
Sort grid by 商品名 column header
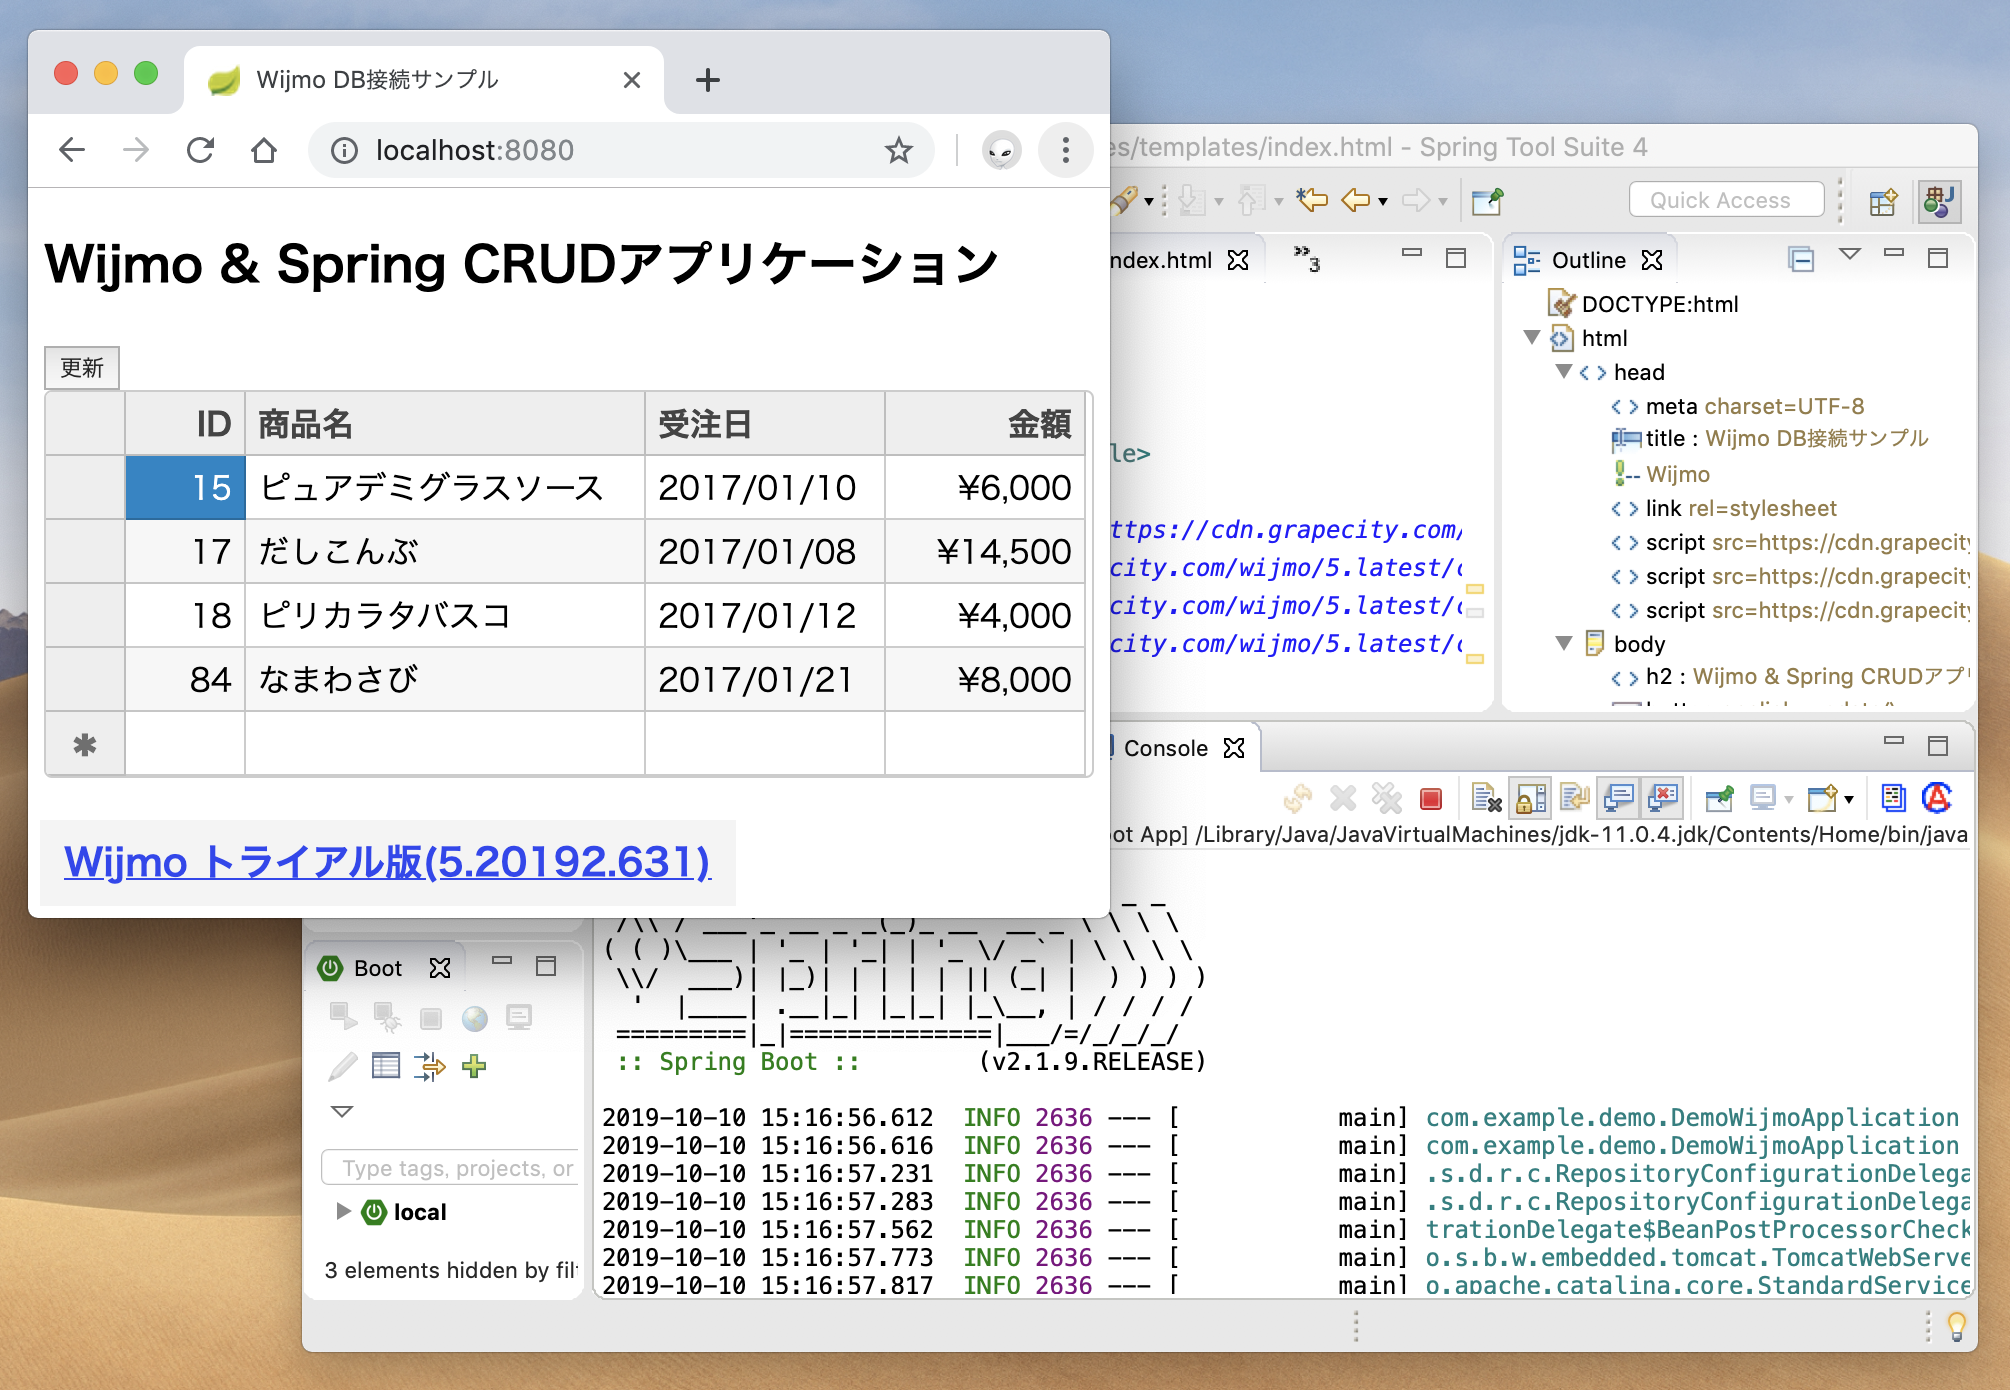(x=445, y=424)
